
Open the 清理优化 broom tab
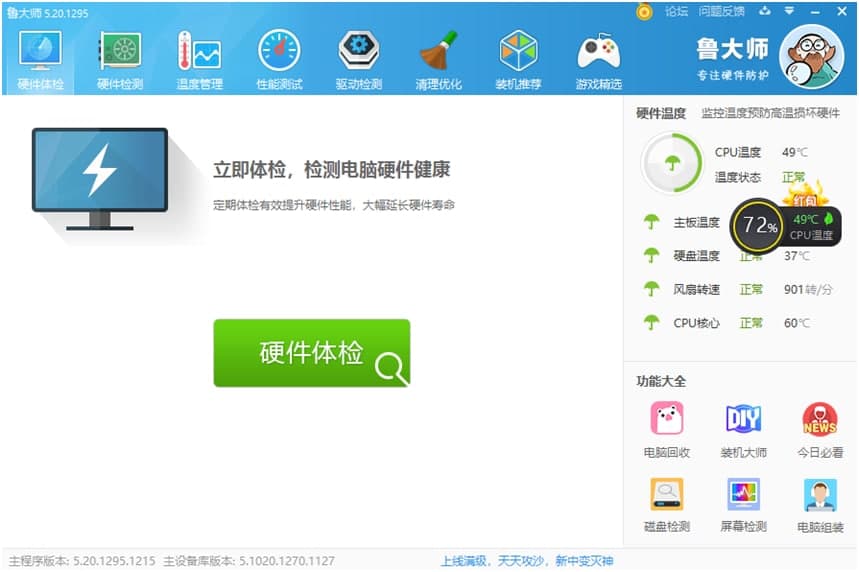point(438,59)
